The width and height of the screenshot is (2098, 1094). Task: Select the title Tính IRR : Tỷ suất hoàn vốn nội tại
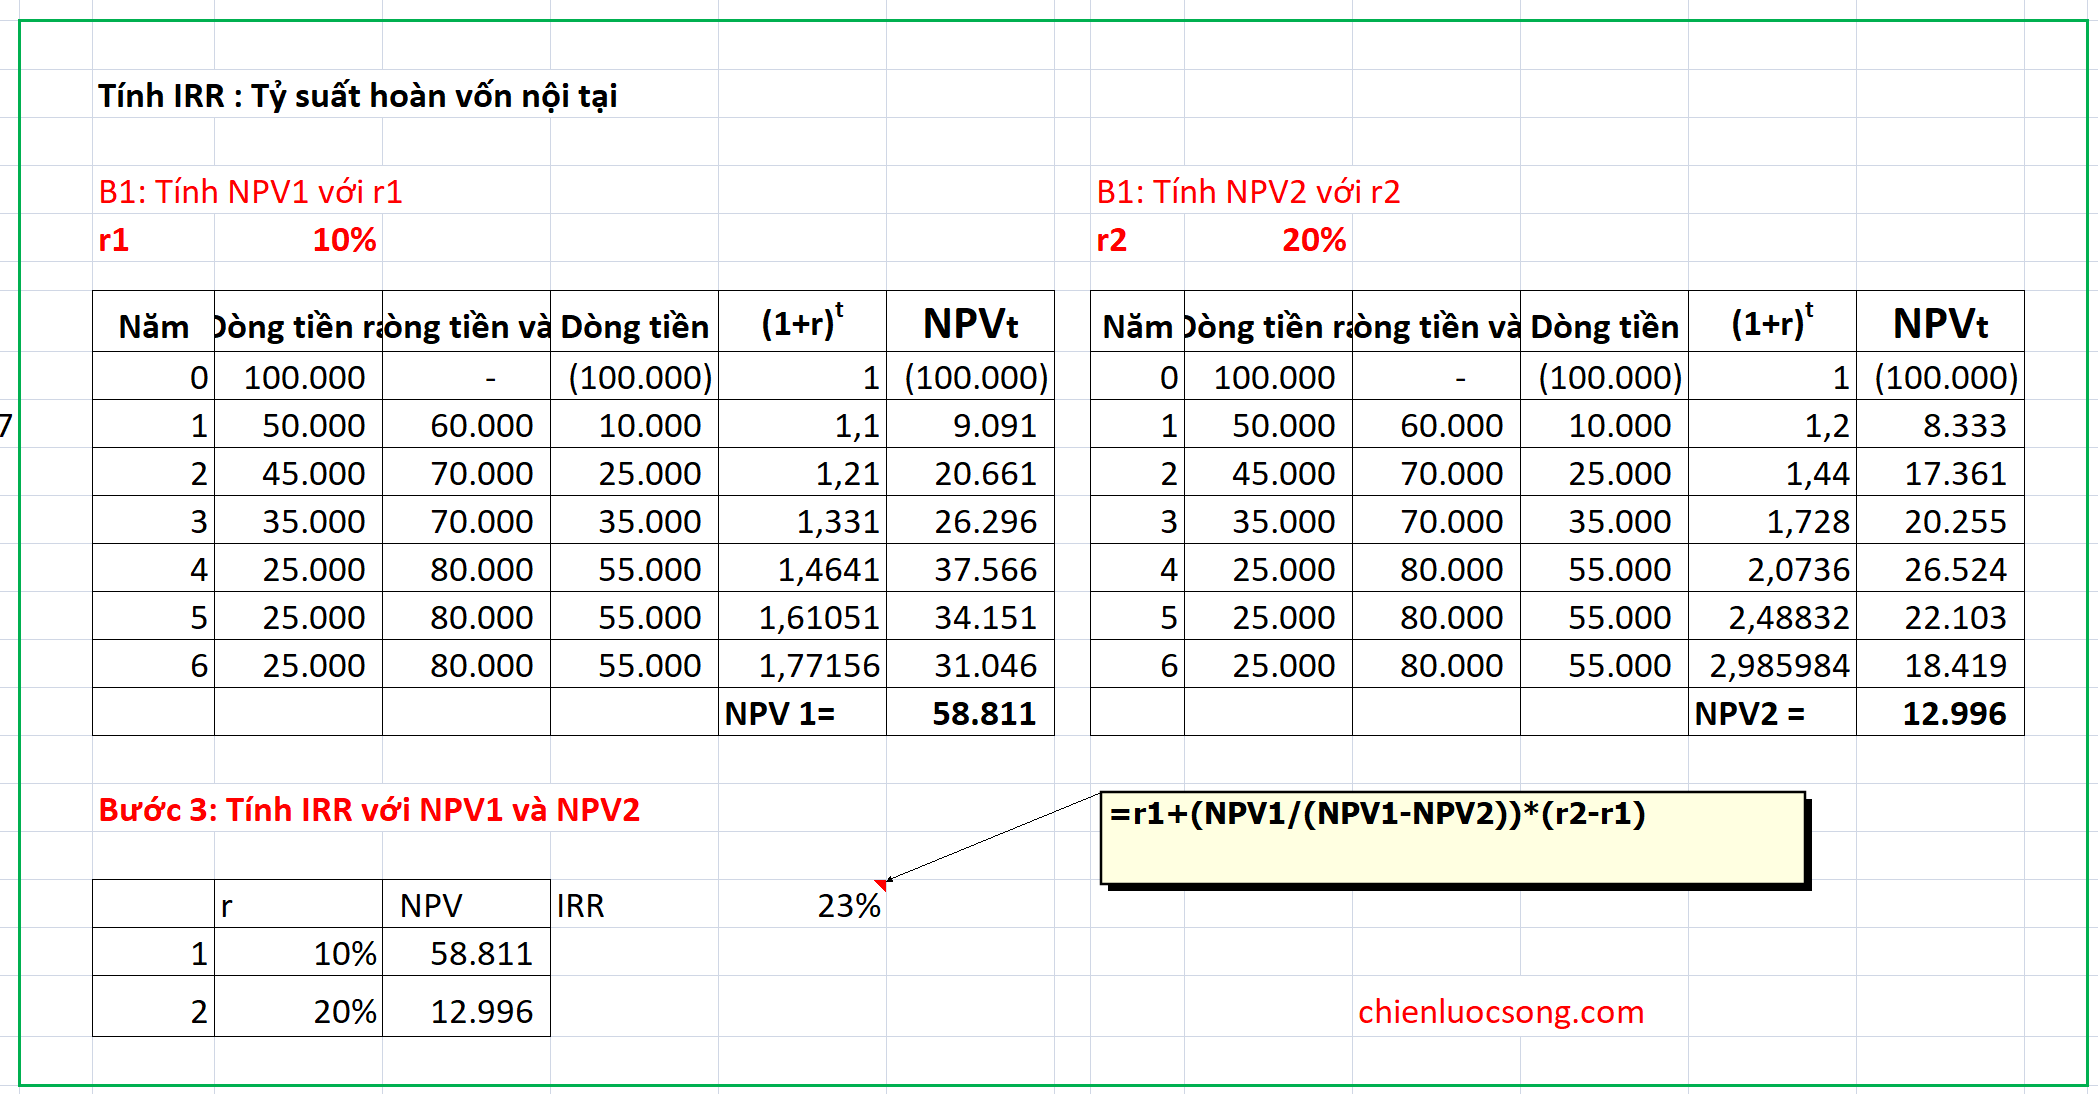358,95
